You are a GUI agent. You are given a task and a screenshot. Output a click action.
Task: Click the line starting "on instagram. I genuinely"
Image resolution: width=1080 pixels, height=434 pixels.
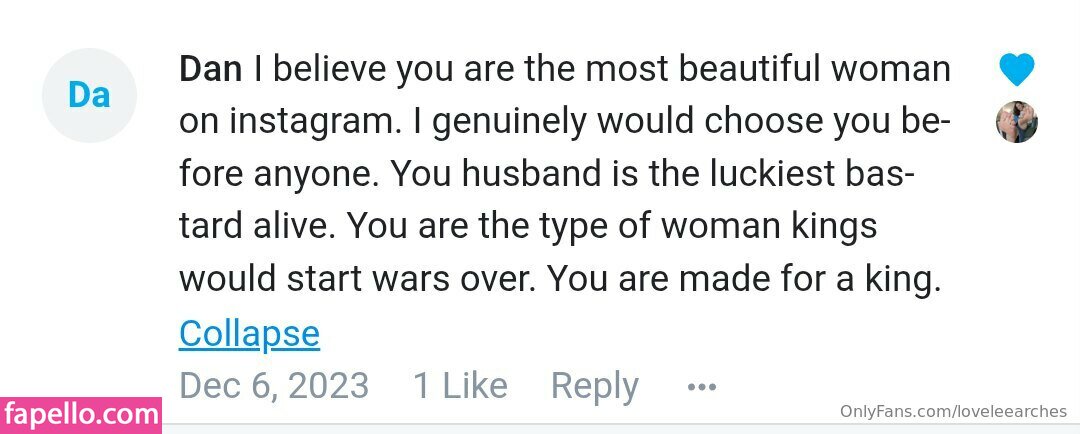[x=565, y=122]
